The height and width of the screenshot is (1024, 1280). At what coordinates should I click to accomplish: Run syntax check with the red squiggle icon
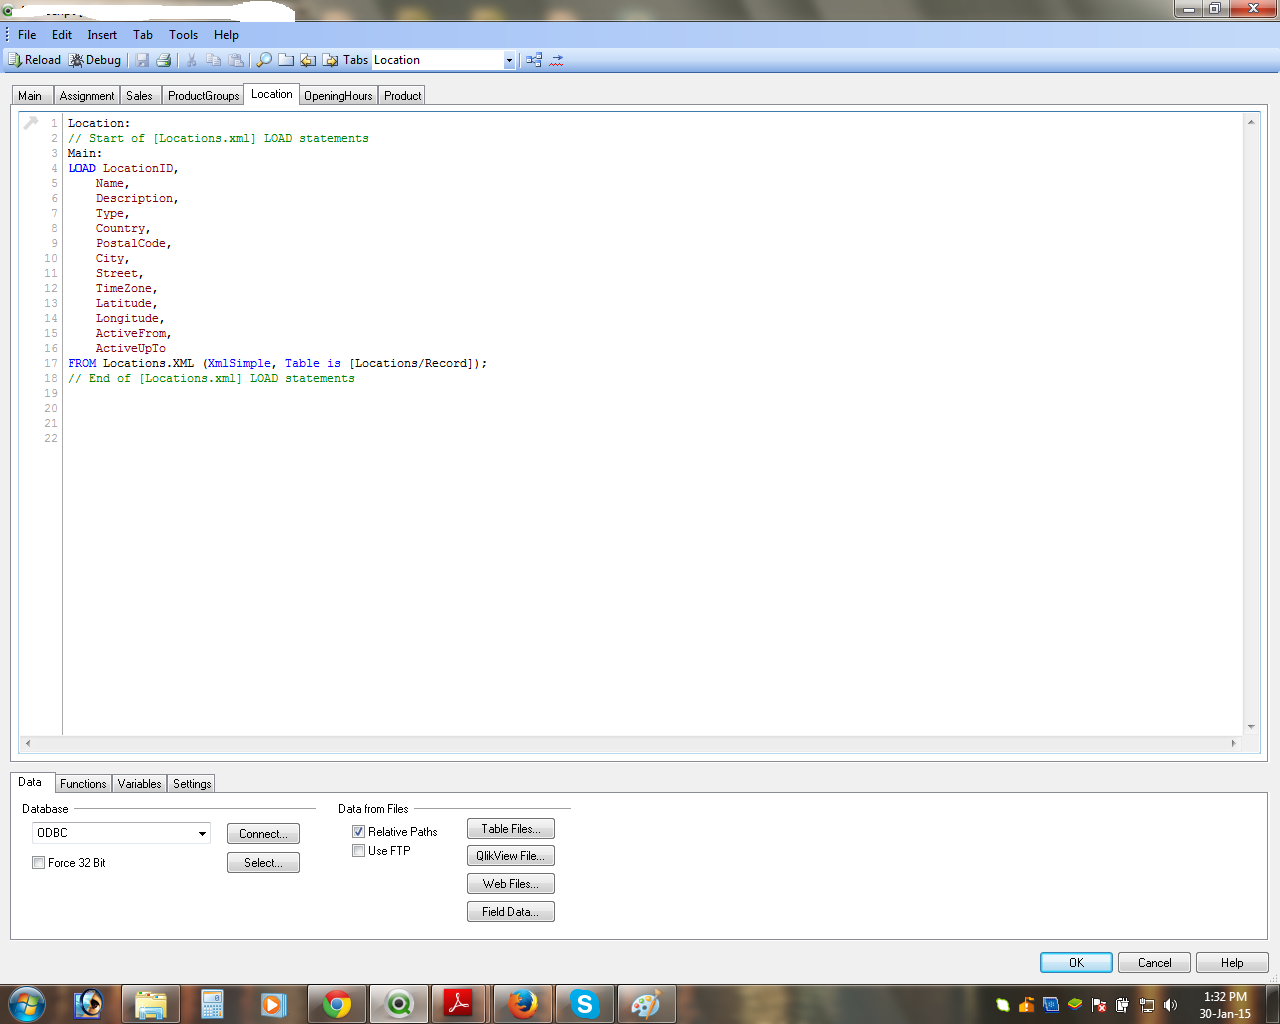557,60
